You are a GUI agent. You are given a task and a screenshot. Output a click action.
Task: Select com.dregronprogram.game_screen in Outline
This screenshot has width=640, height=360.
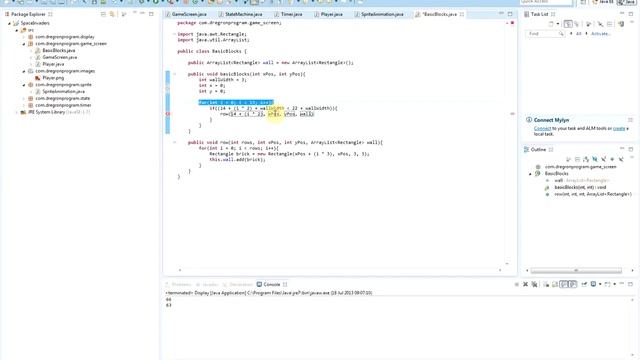580,167
